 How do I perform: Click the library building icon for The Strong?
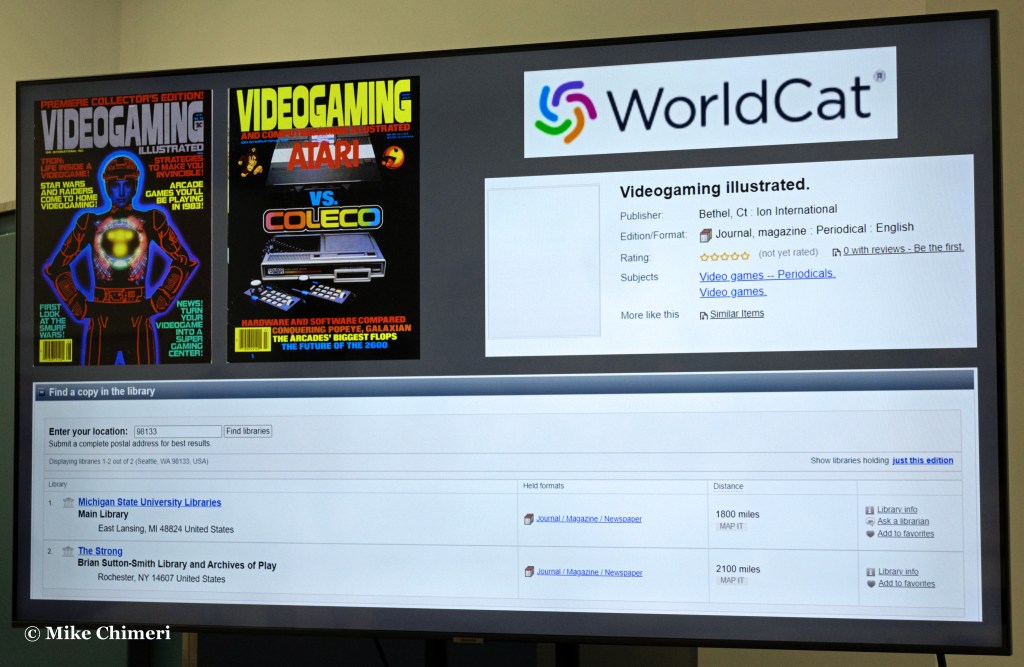pos(68,552)
